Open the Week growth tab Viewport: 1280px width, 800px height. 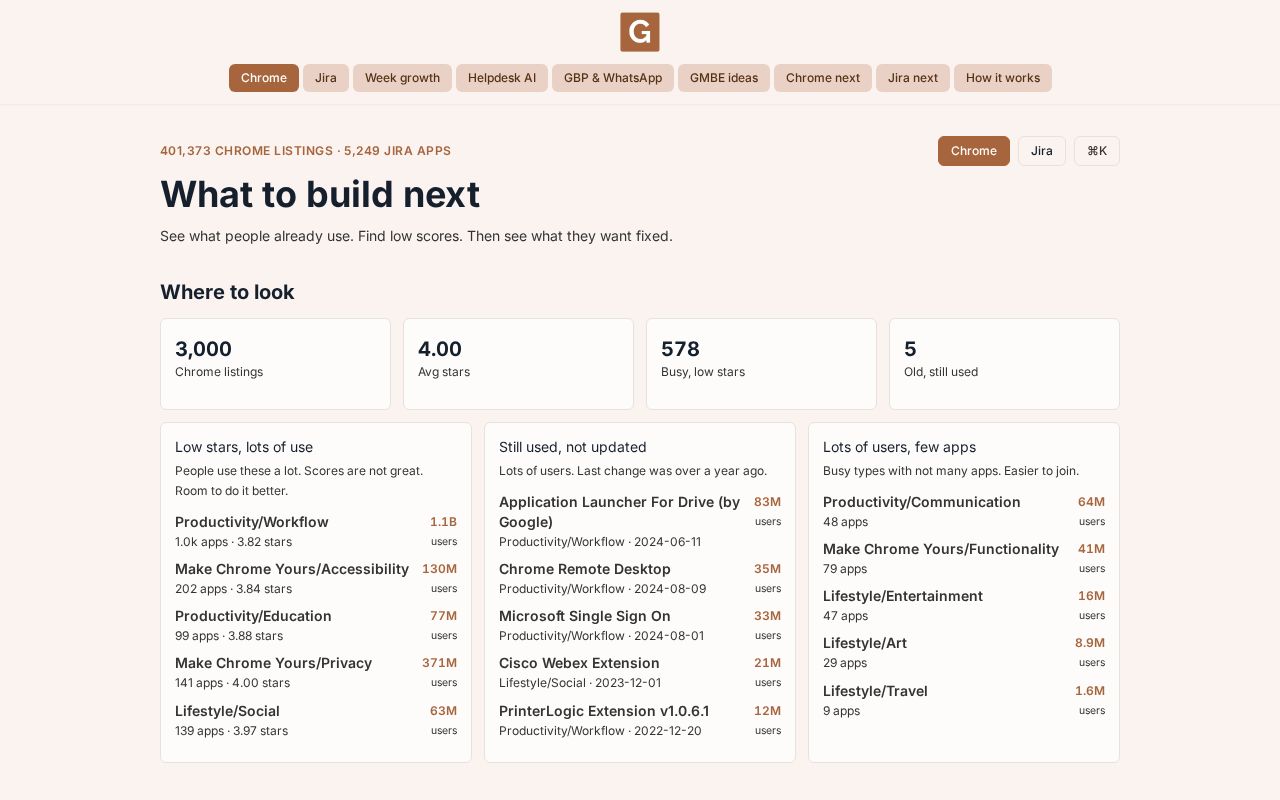pos(402,78)
